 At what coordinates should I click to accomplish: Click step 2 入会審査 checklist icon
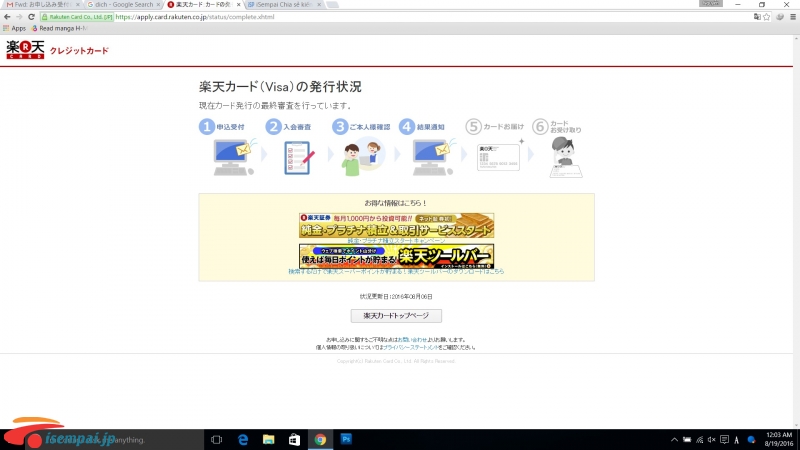[x=299, y=158]
